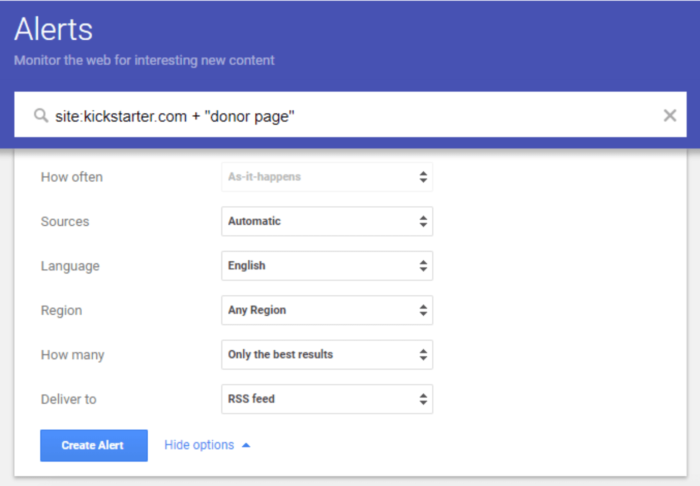
Task: Open the Deliver to dropdown set to RSS feed
Action: (x=327, y=399)
